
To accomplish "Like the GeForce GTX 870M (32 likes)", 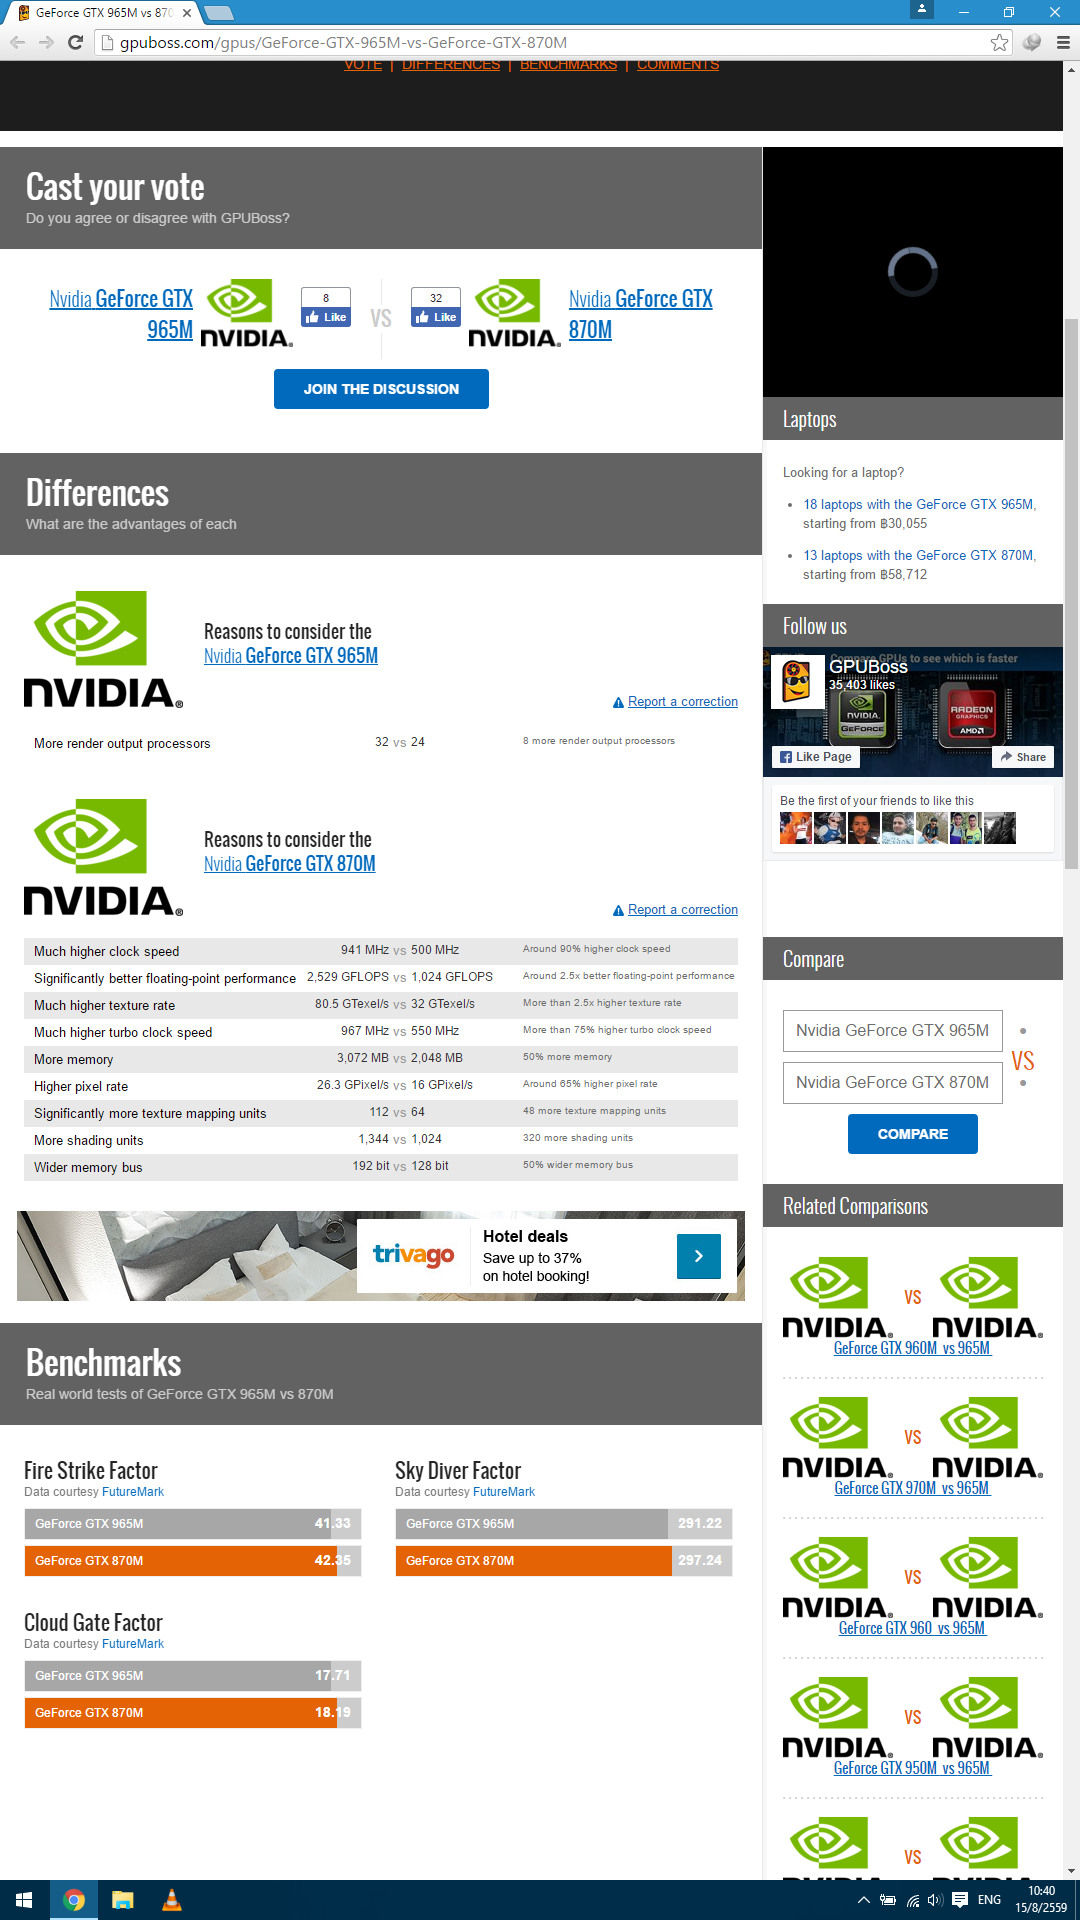I will (436, 317).
